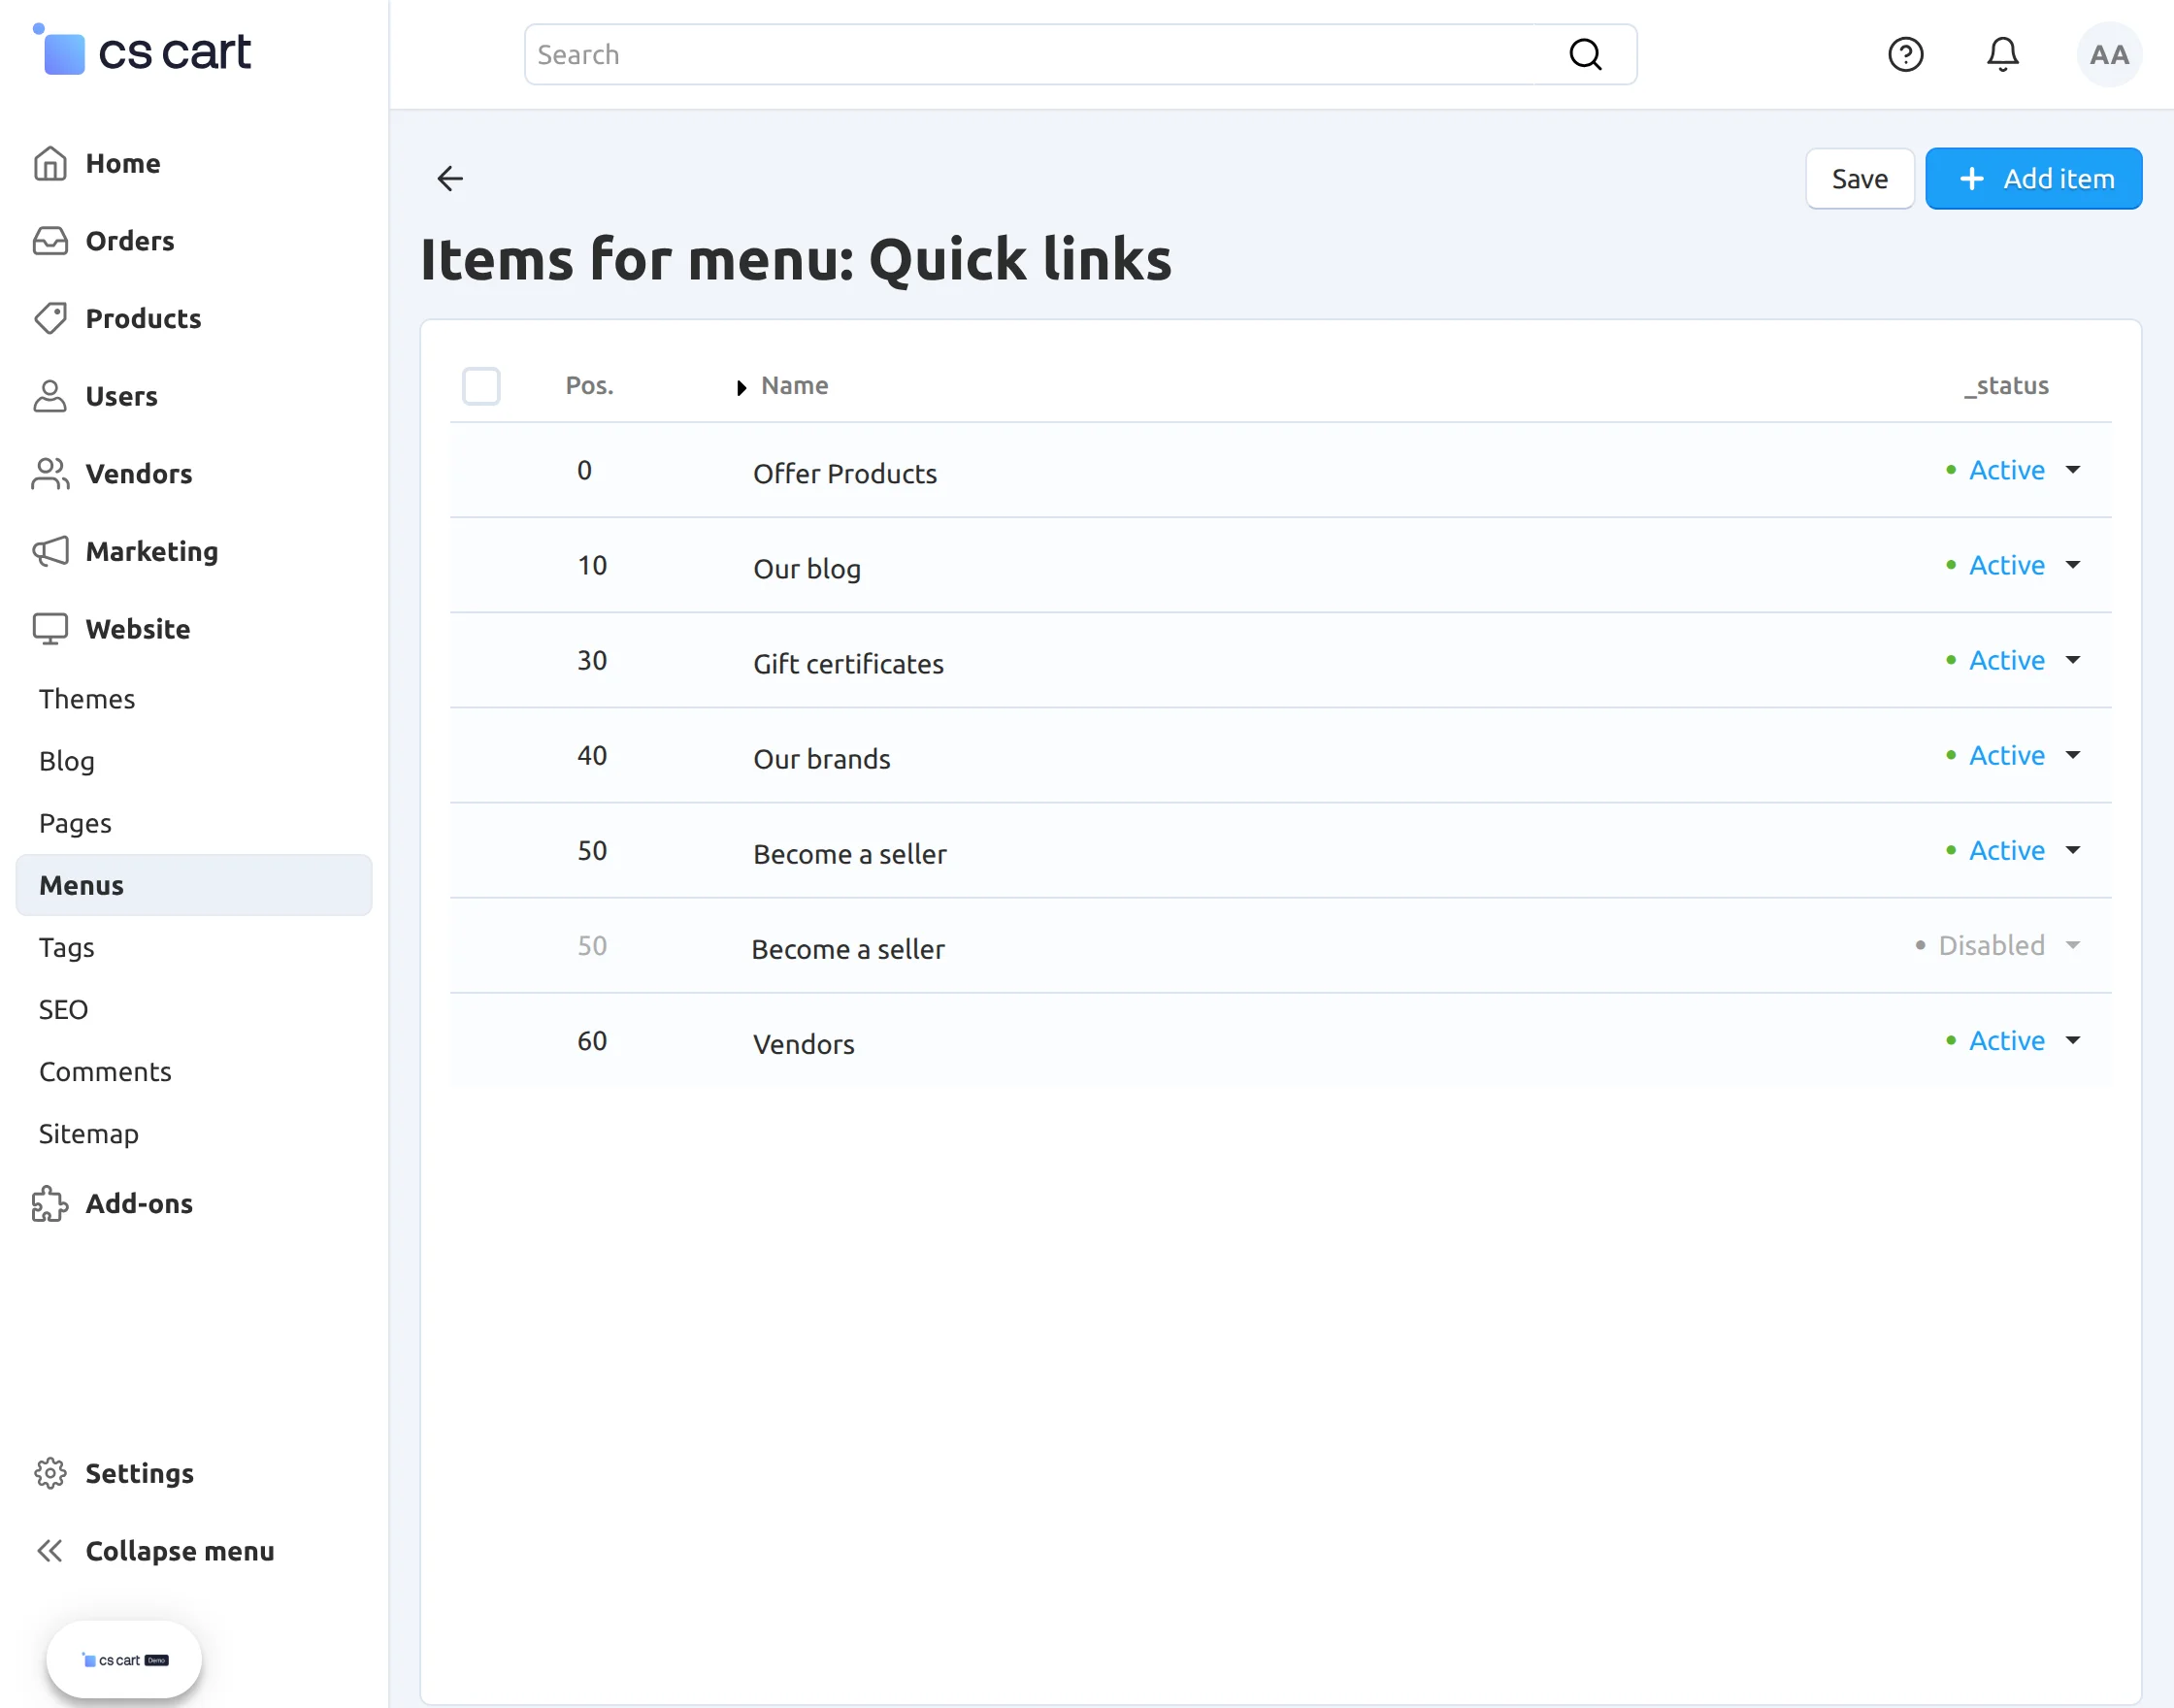Open the Our brands menu item
Image resolution: width=2174 pixels, height=1708 pixels.
(x=821, y=759)
